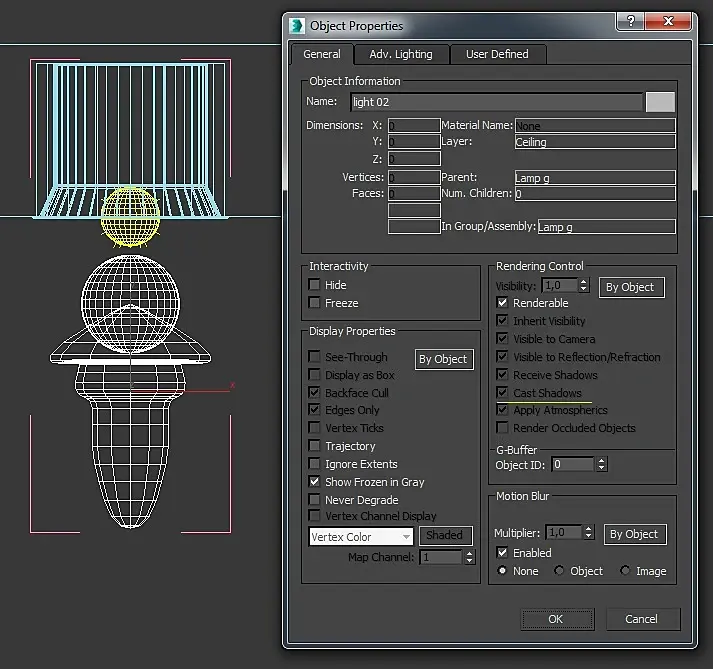Switch to the Adv. Lighting tab

[401, 54]
